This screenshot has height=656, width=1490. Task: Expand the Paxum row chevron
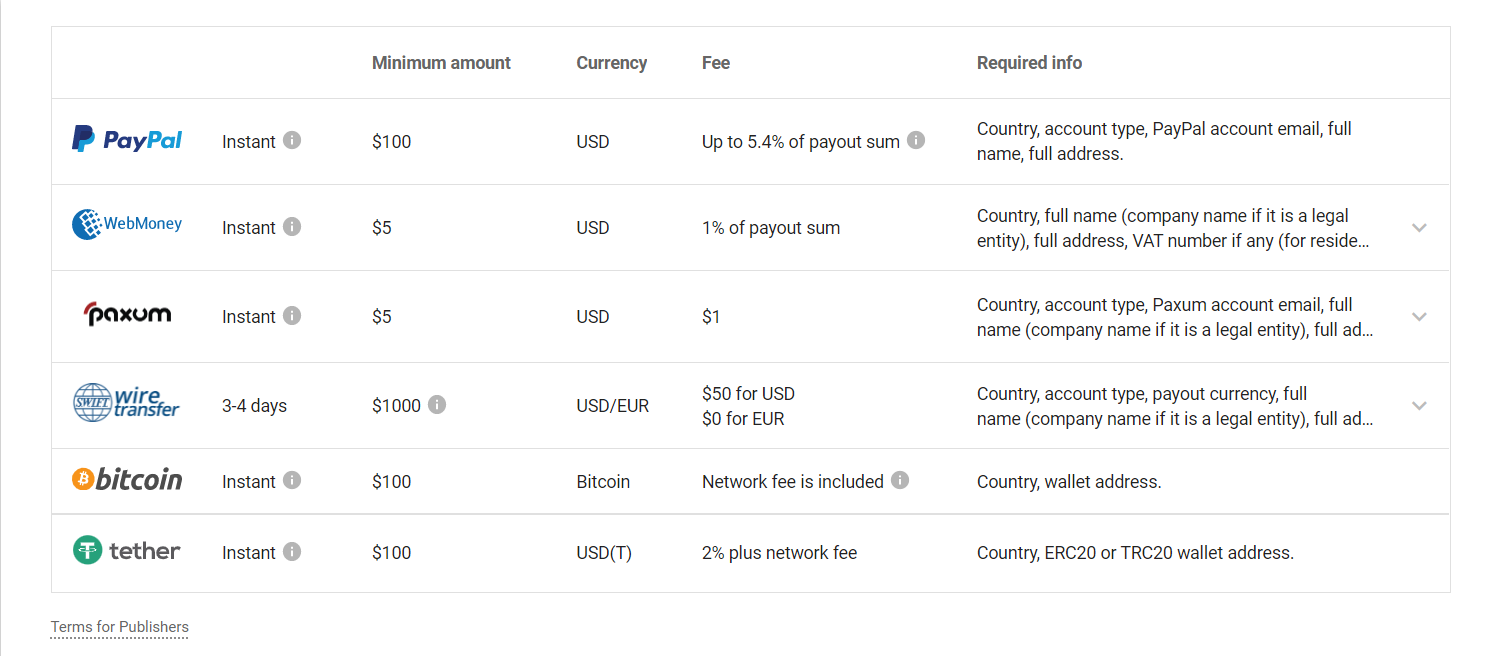(1419, 316)
